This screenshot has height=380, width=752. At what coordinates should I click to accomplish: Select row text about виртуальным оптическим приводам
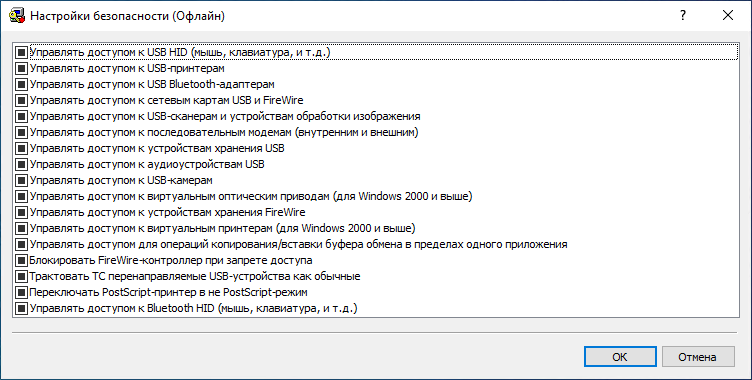251,196
